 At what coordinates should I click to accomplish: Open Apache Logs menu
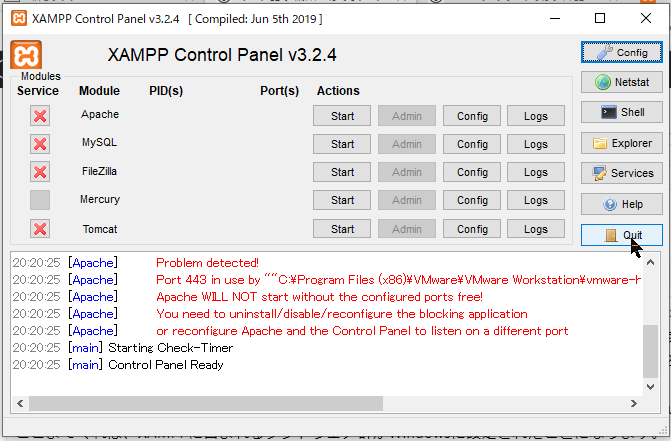click(x=536, y=116)
